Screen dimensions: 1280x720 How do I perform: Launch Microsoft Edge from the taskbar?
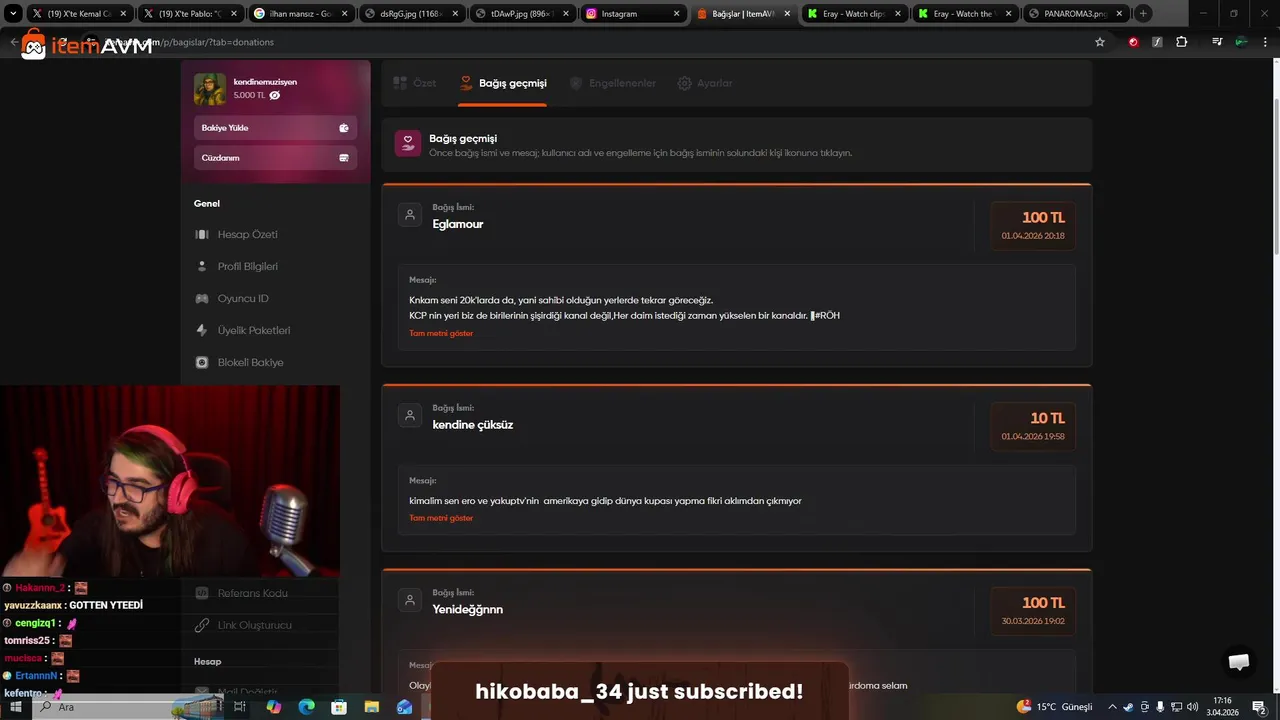(307, 707)
